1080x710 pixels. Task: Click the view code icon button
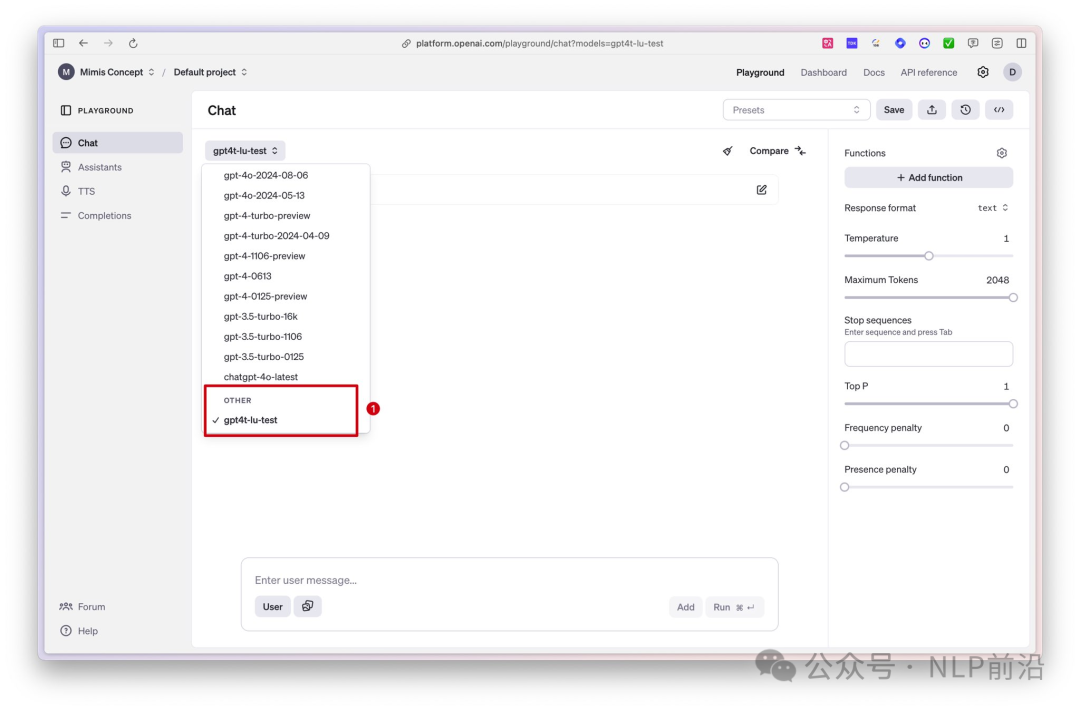pos(999,110)
